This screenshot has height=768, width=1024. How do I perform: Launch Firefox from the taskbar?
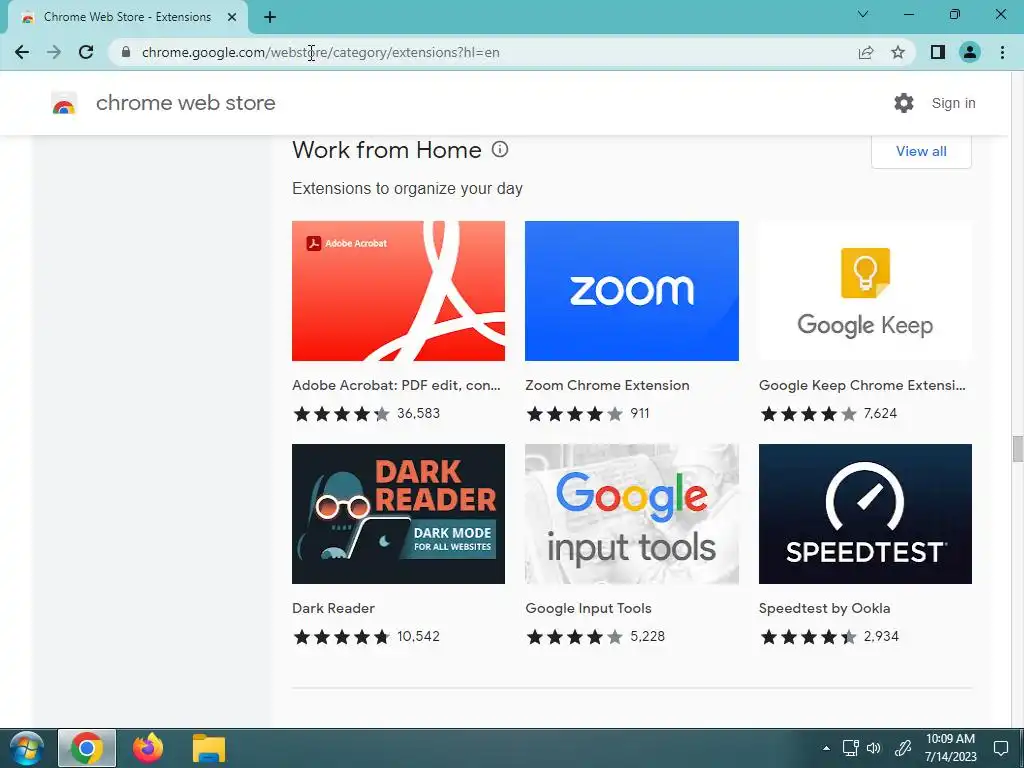pos(148,748)
